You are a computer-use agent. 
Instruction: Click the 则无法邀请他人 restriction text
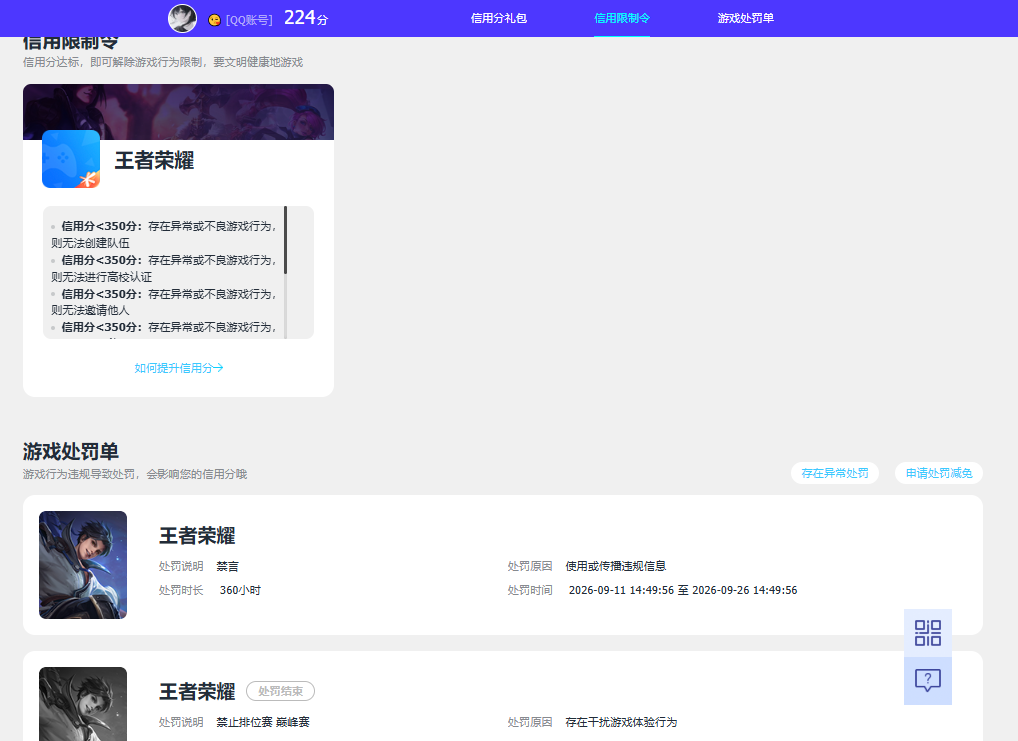pos(90,310)
